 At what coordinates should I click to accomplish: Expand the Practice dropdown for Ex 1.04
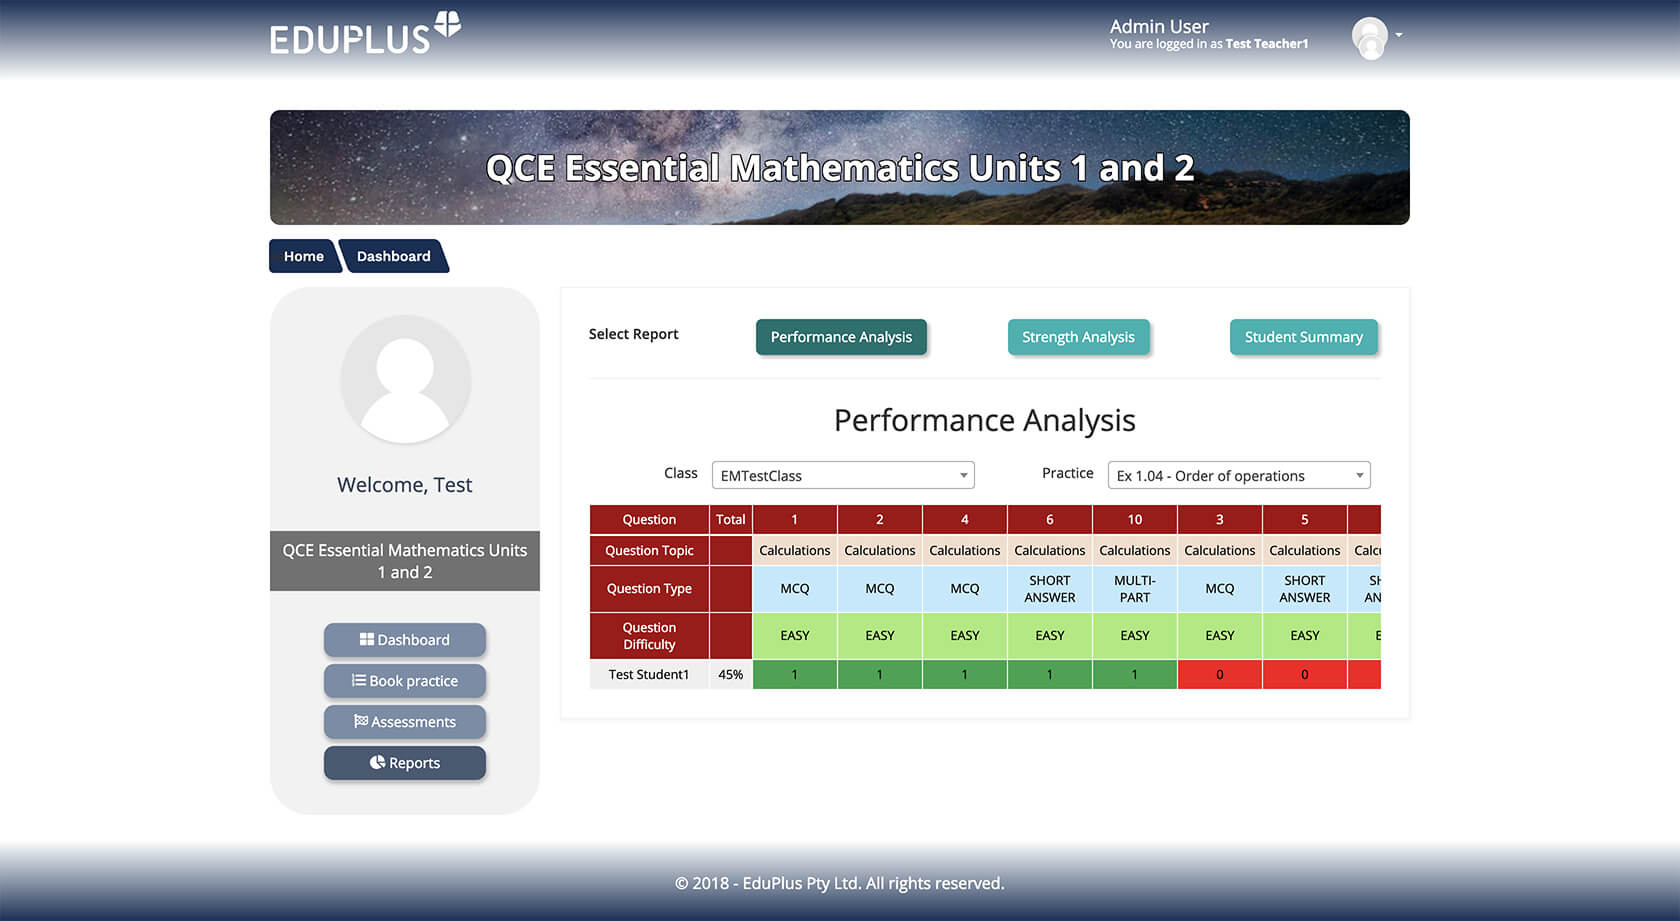point(1238,475)
